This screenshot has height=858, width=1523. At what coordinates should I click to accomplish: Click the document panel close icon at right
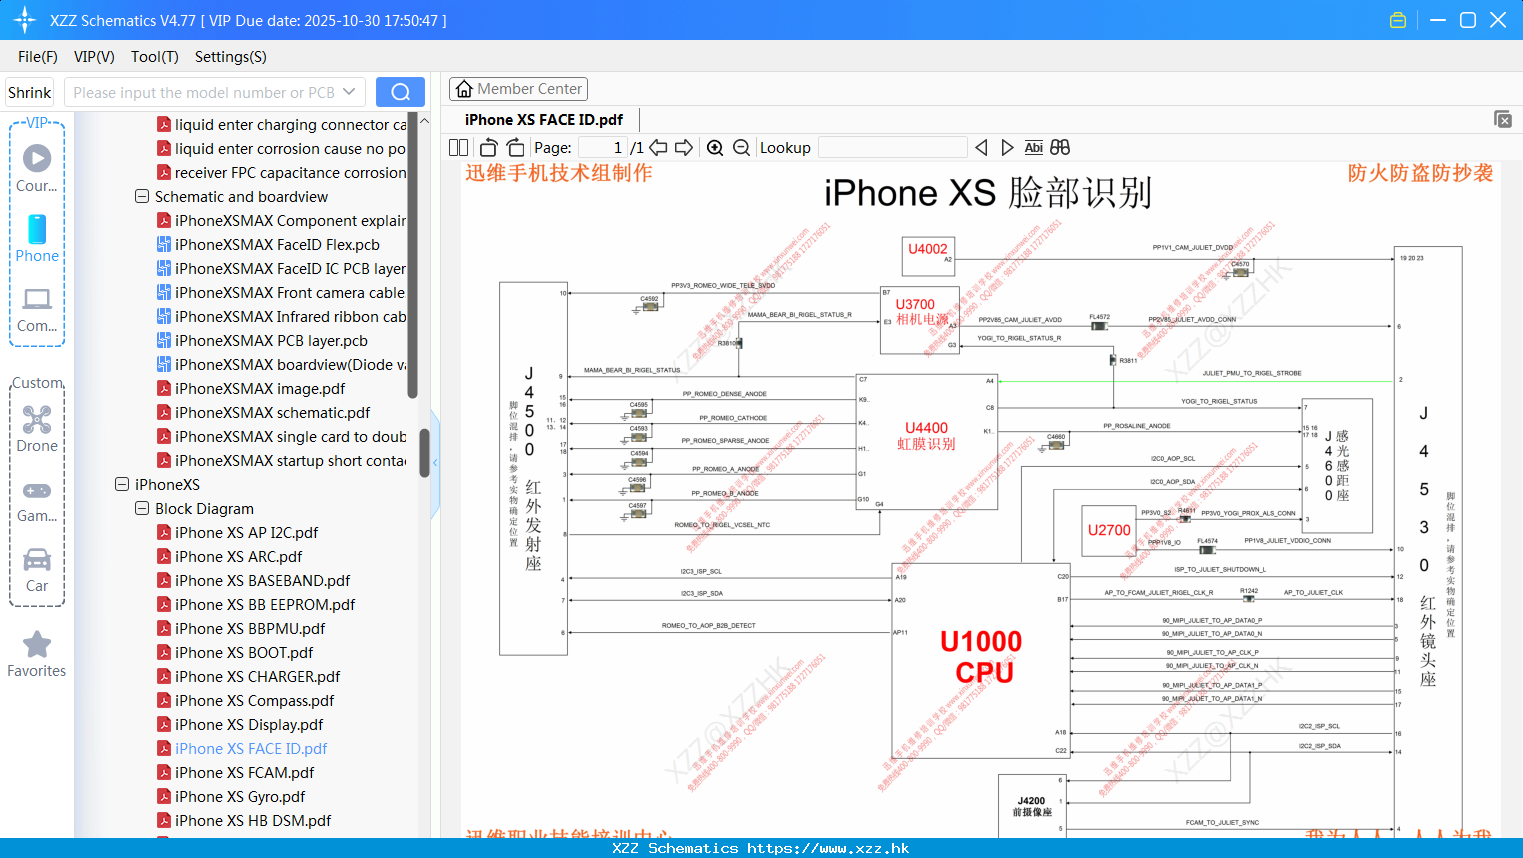[1503, 119]
